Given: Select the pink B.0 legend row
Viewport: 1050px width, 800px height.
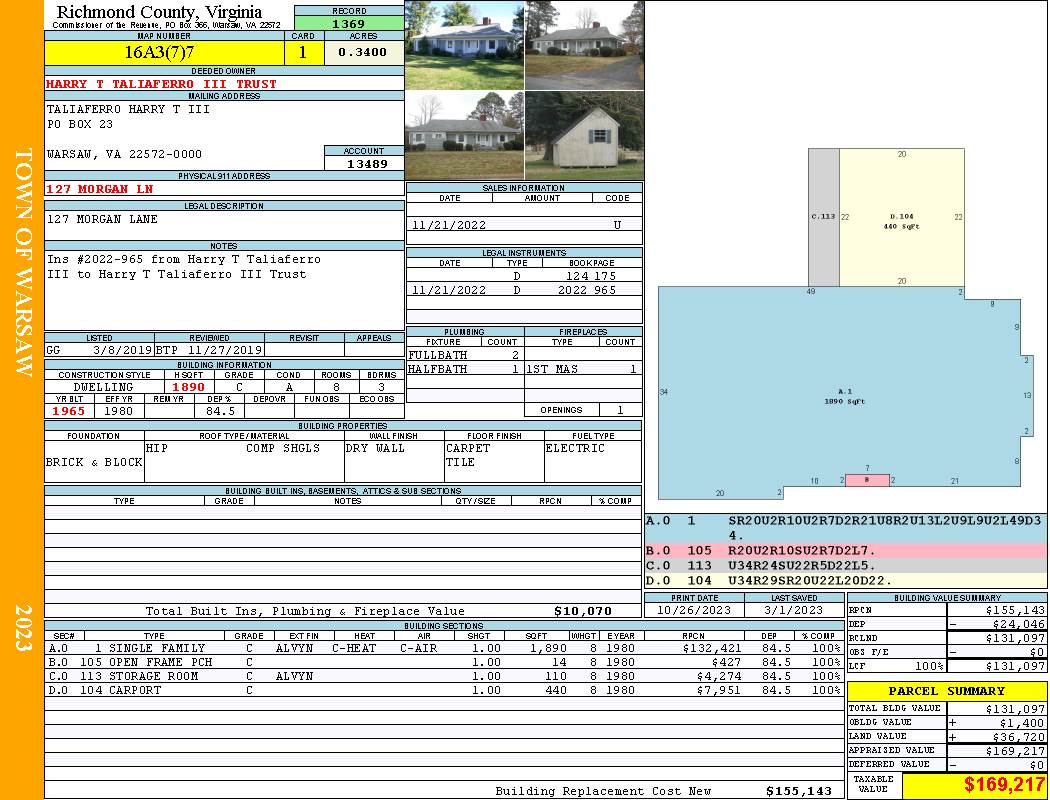Looking at the screenshot, I should (x=845, y=550).
